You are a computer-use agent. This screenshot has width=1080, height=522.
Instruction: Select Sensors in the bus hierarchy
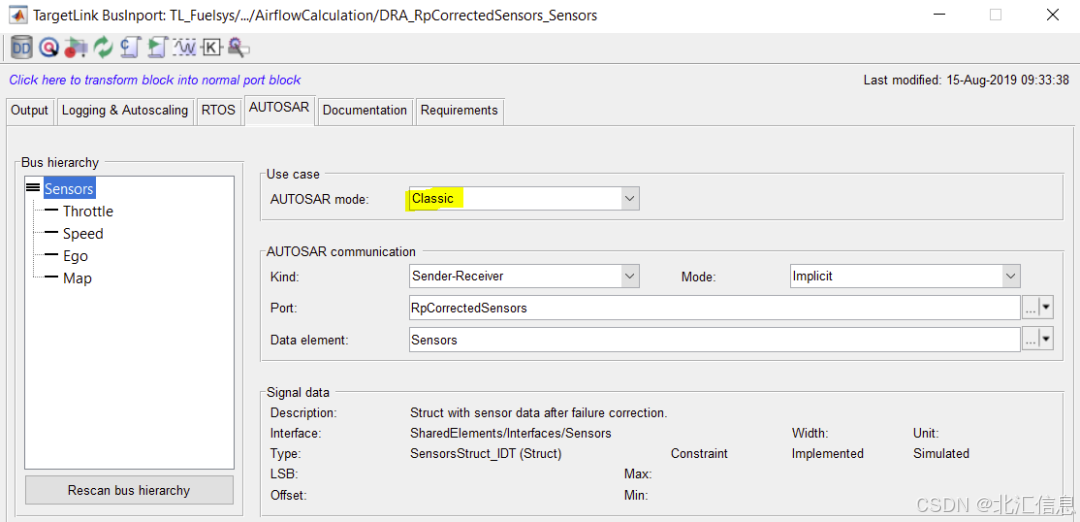[x=69, y=188]
